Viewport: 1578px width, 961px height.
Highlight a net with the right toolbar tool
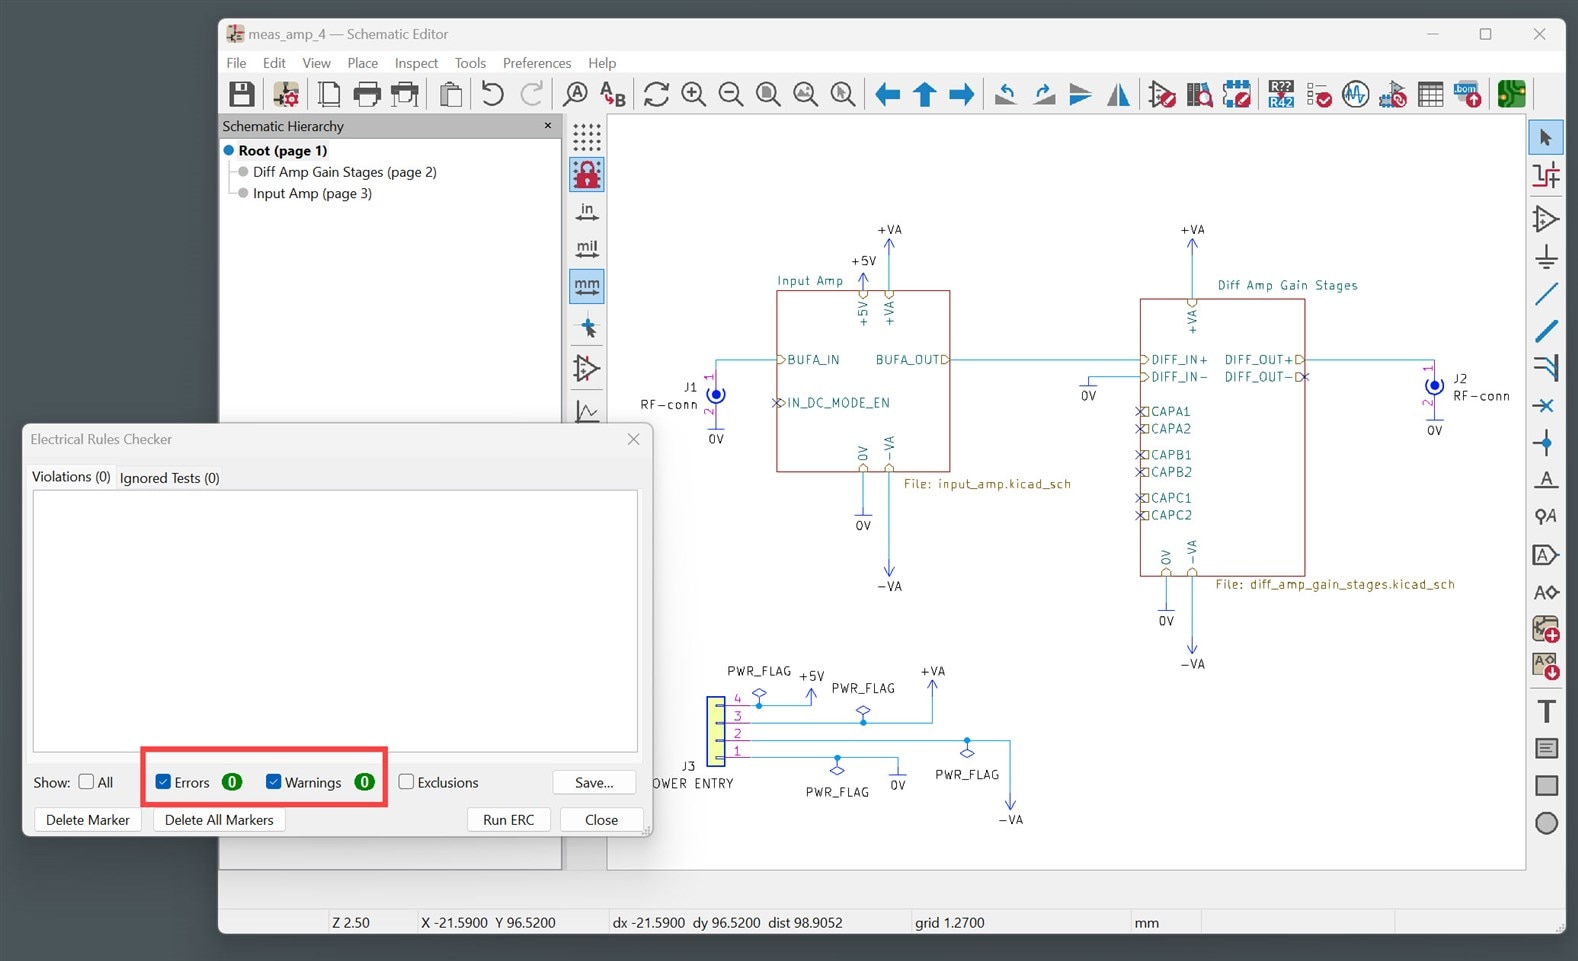click(1546, 176)
